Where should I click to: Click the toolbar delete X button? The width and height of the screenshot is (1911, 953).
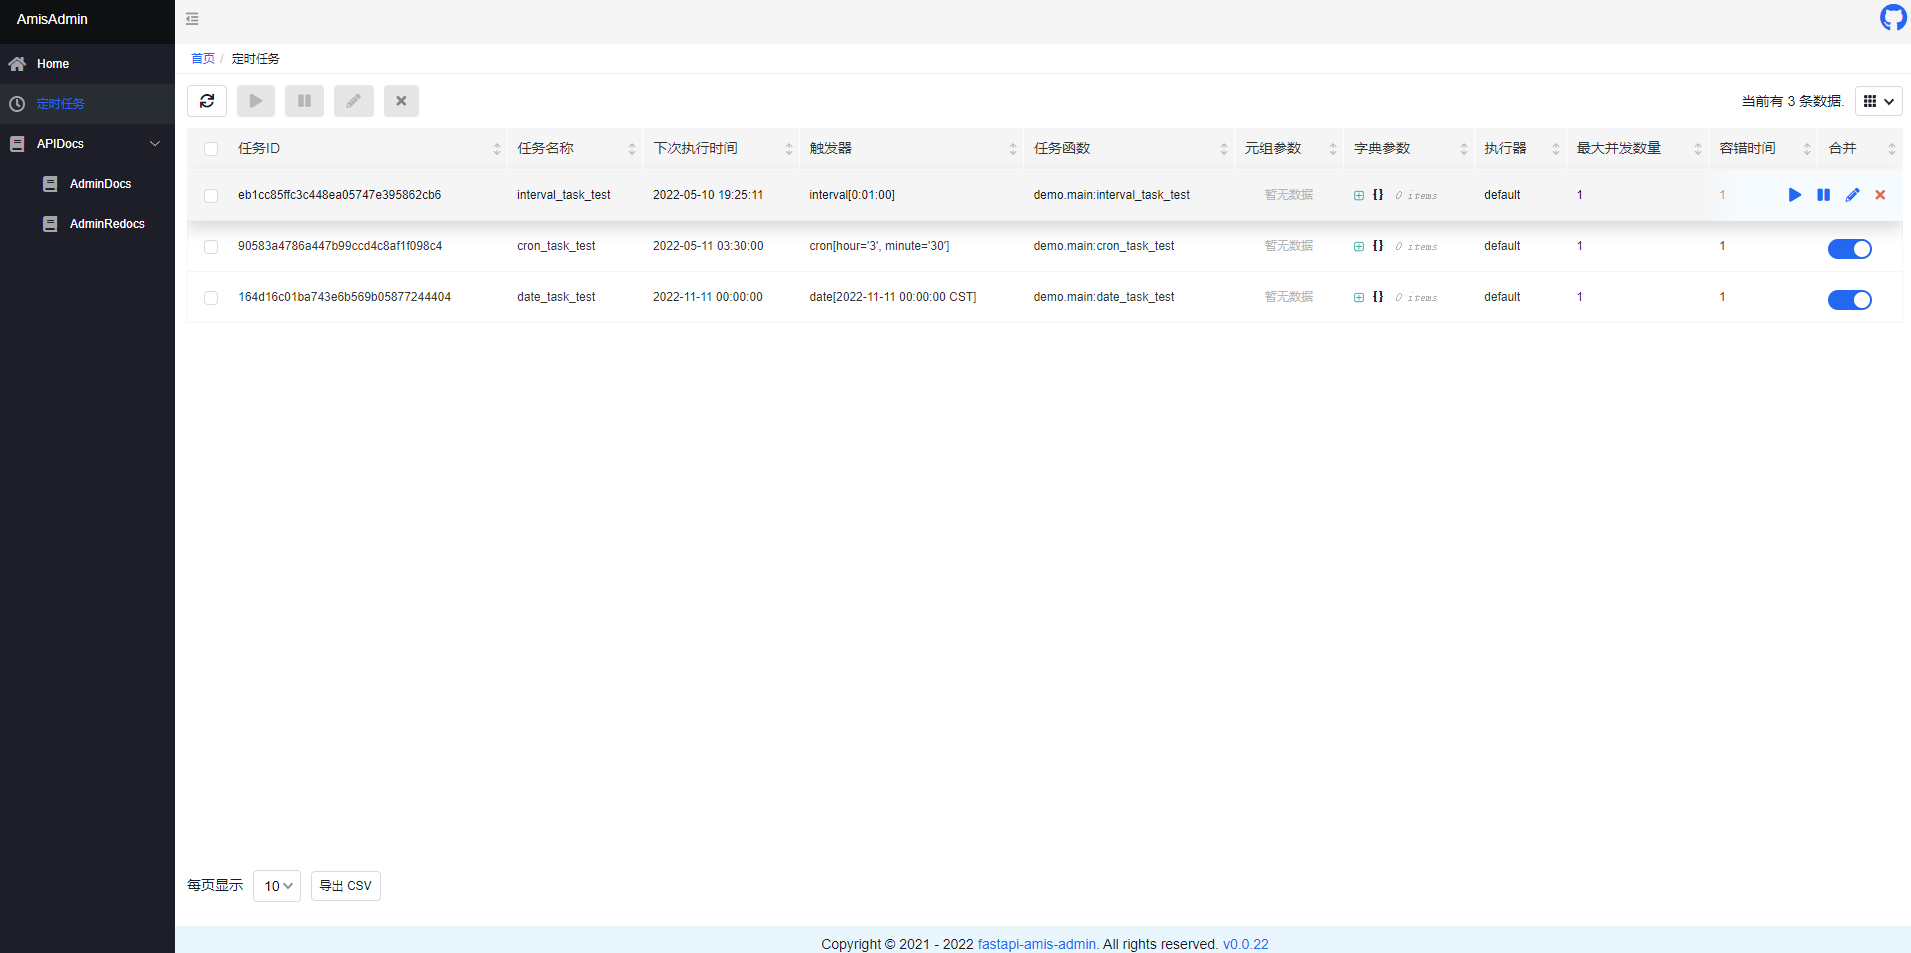(x=401, y=101)
